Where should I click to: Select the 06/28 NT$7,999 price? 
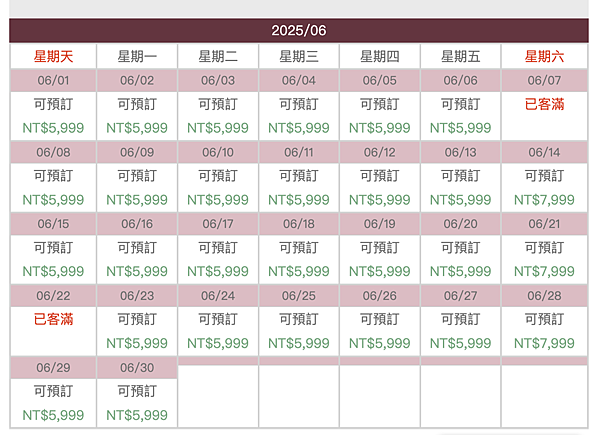(544, 343)
